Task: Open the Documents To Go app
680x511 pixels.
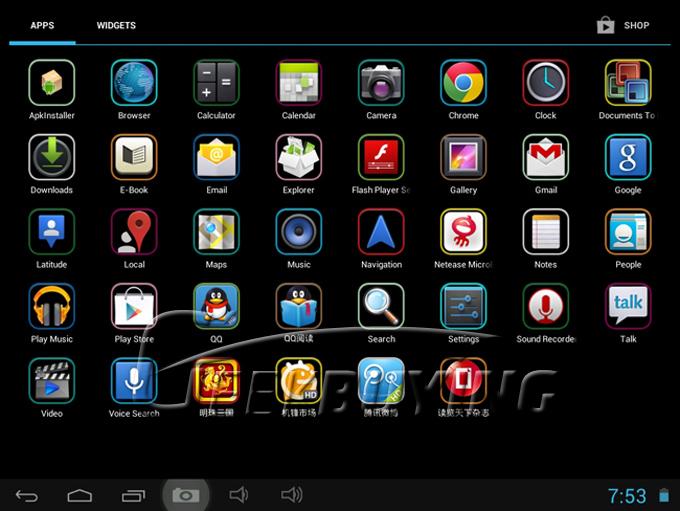Action: (x=628, y=83)
